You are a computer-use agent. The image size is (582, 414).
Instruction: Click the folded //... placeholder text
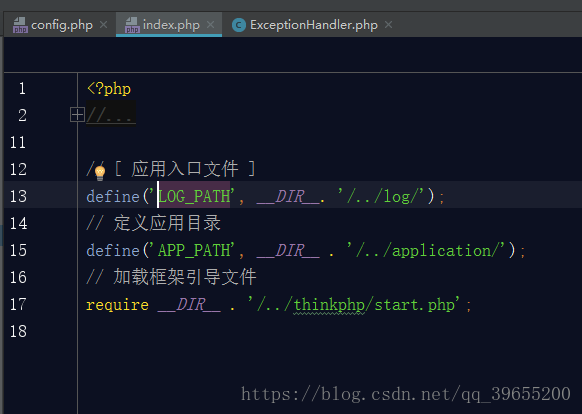pos(111,115)
